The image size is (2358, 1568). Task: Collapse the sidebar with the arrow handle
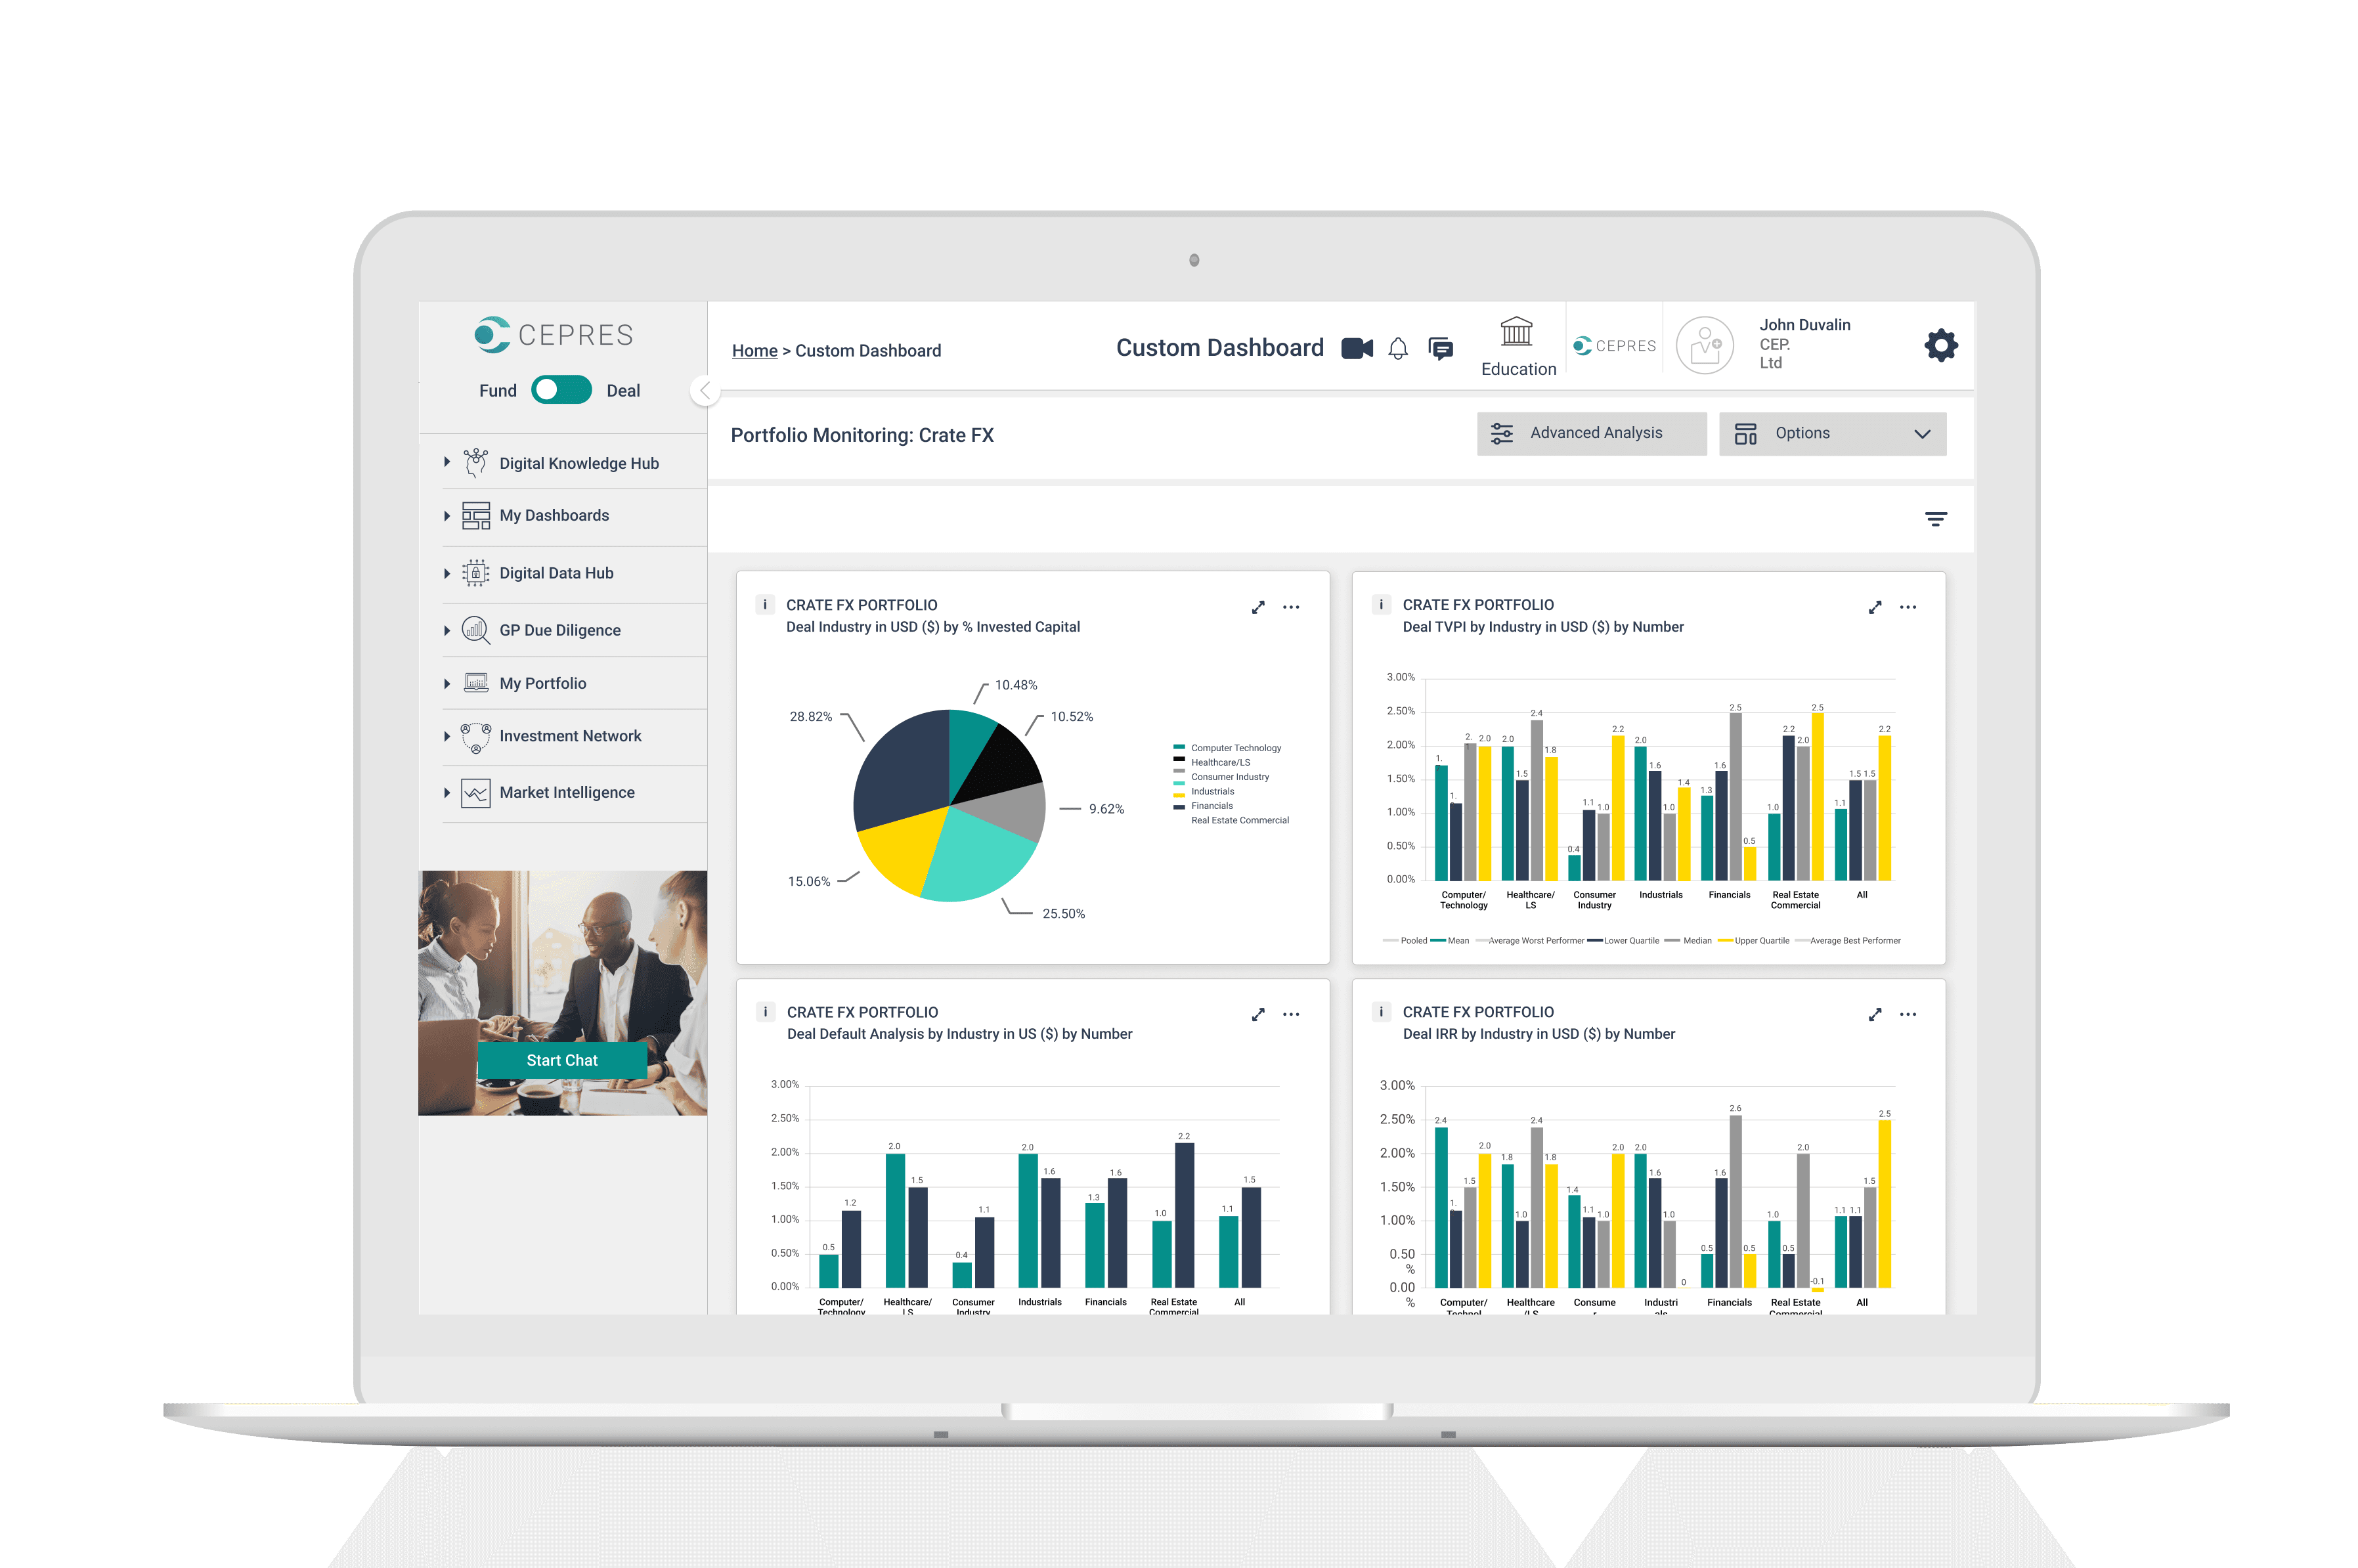[705, 390]
